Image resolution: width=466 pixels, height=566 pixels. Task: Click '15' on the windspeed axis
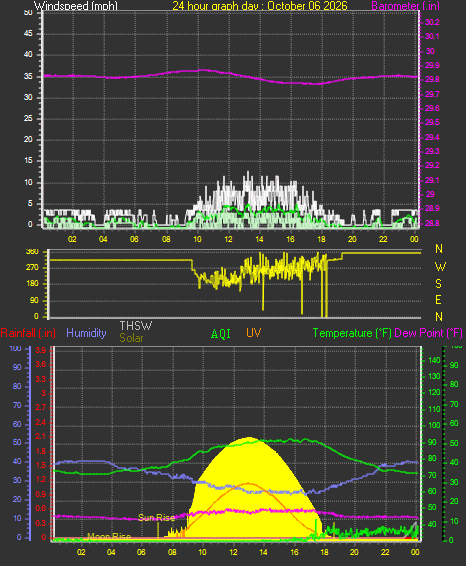(28, 160)
